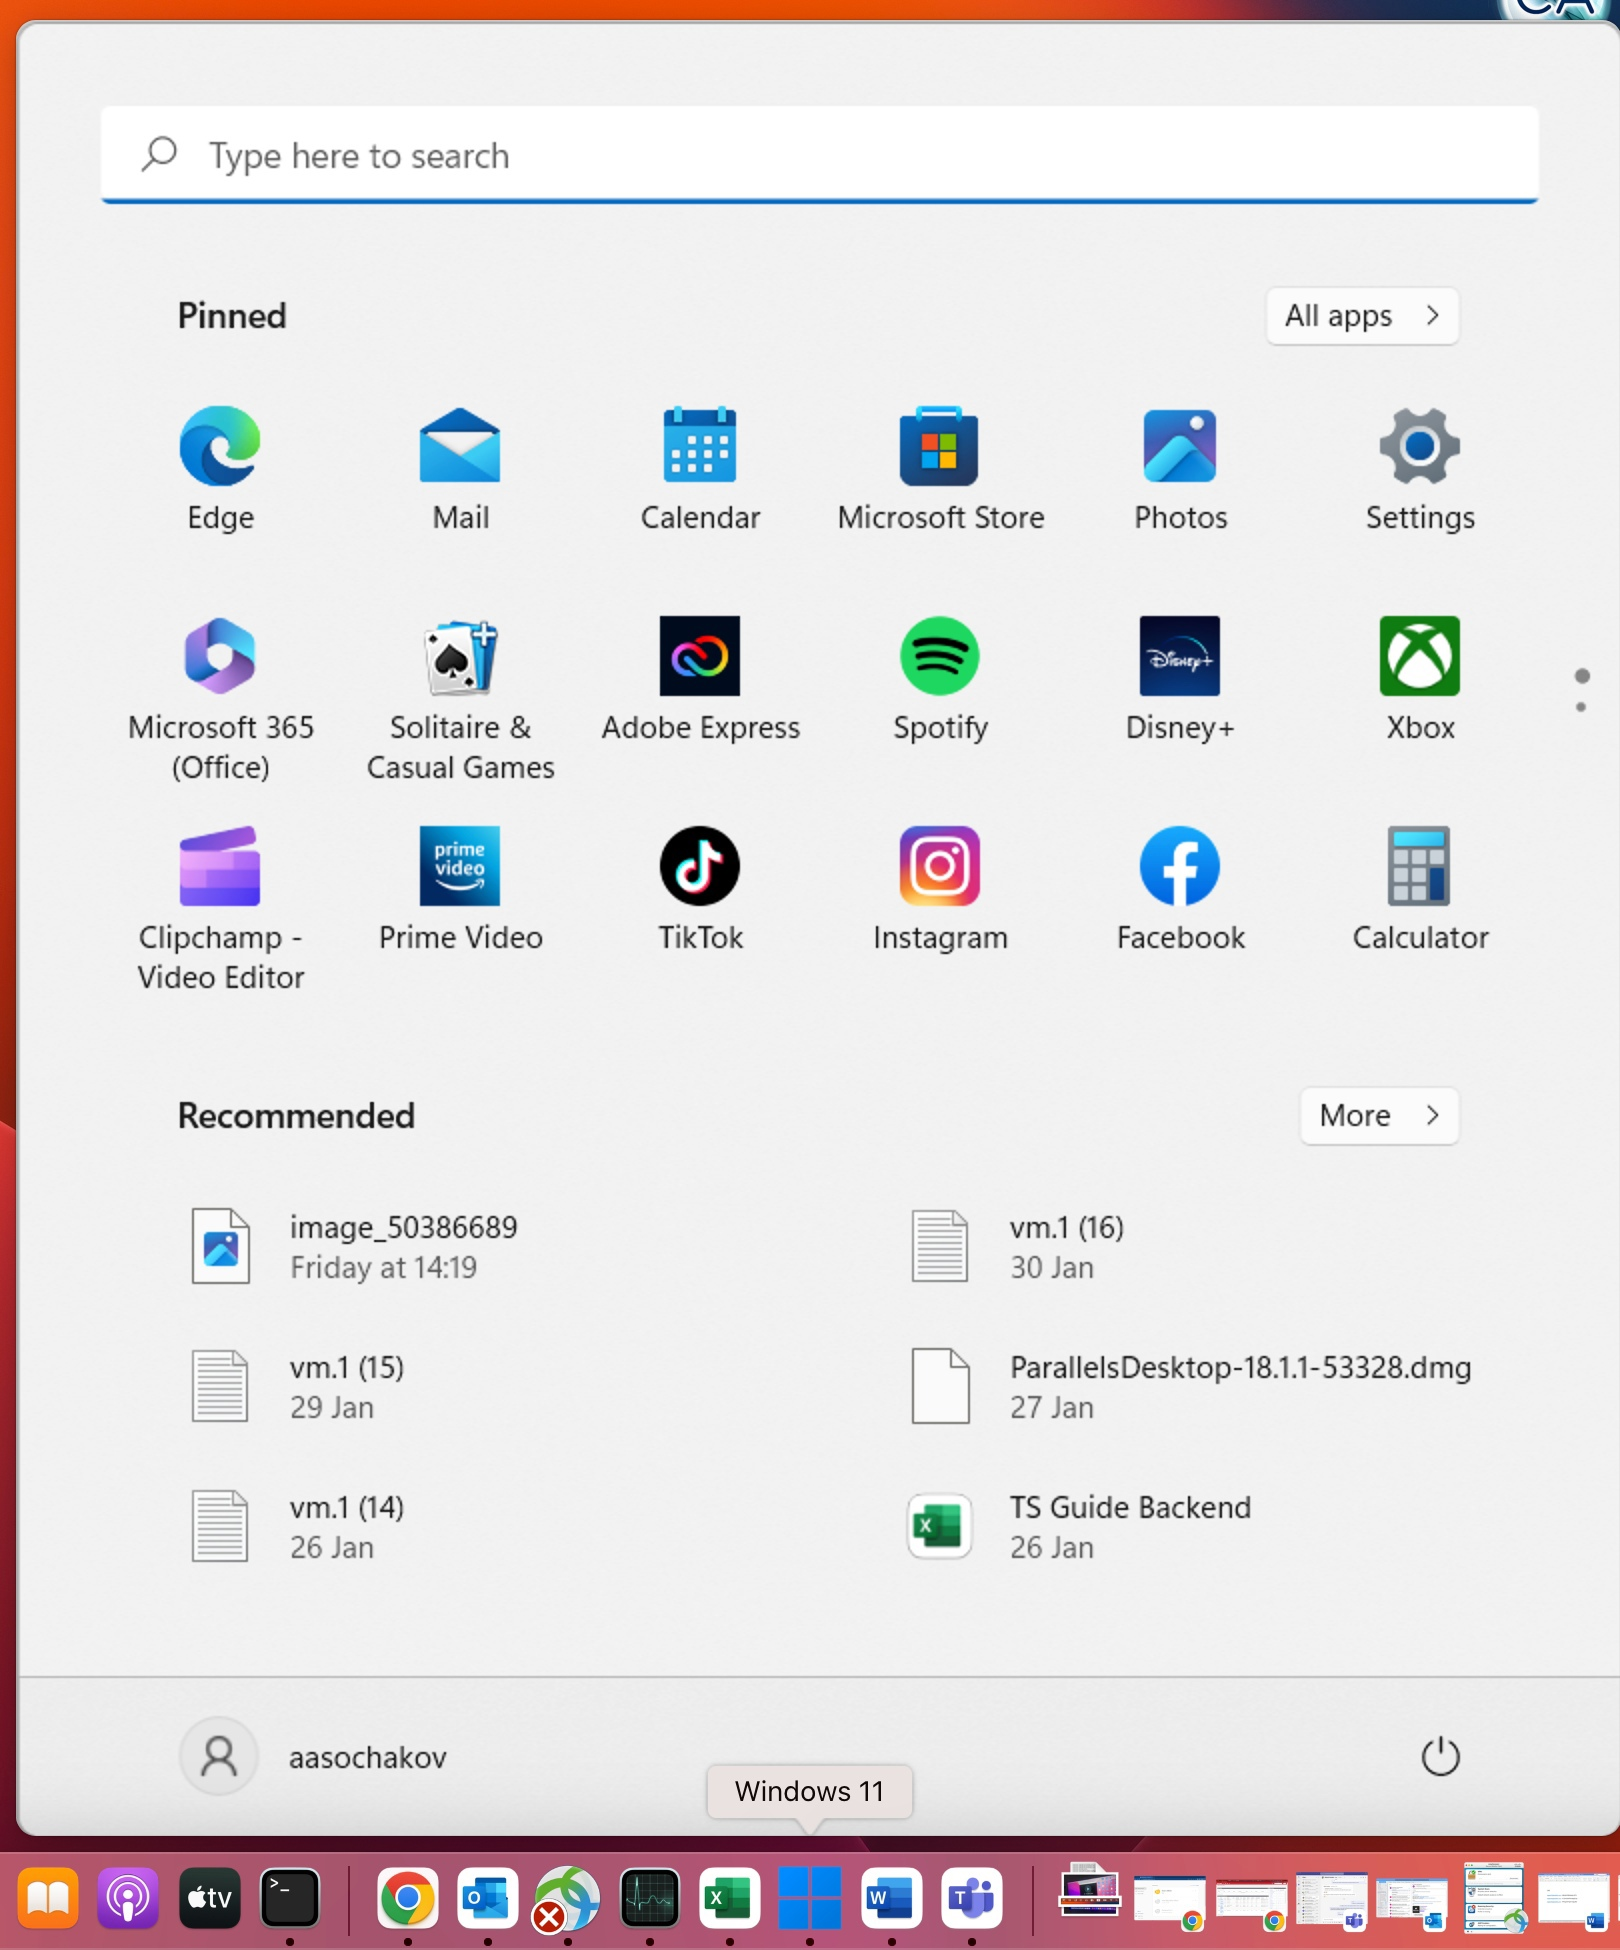Image resolution: width=1620 pixels, height=1950 pixels.
Task: Open the power options button
Action: tap(1440, 1757)
